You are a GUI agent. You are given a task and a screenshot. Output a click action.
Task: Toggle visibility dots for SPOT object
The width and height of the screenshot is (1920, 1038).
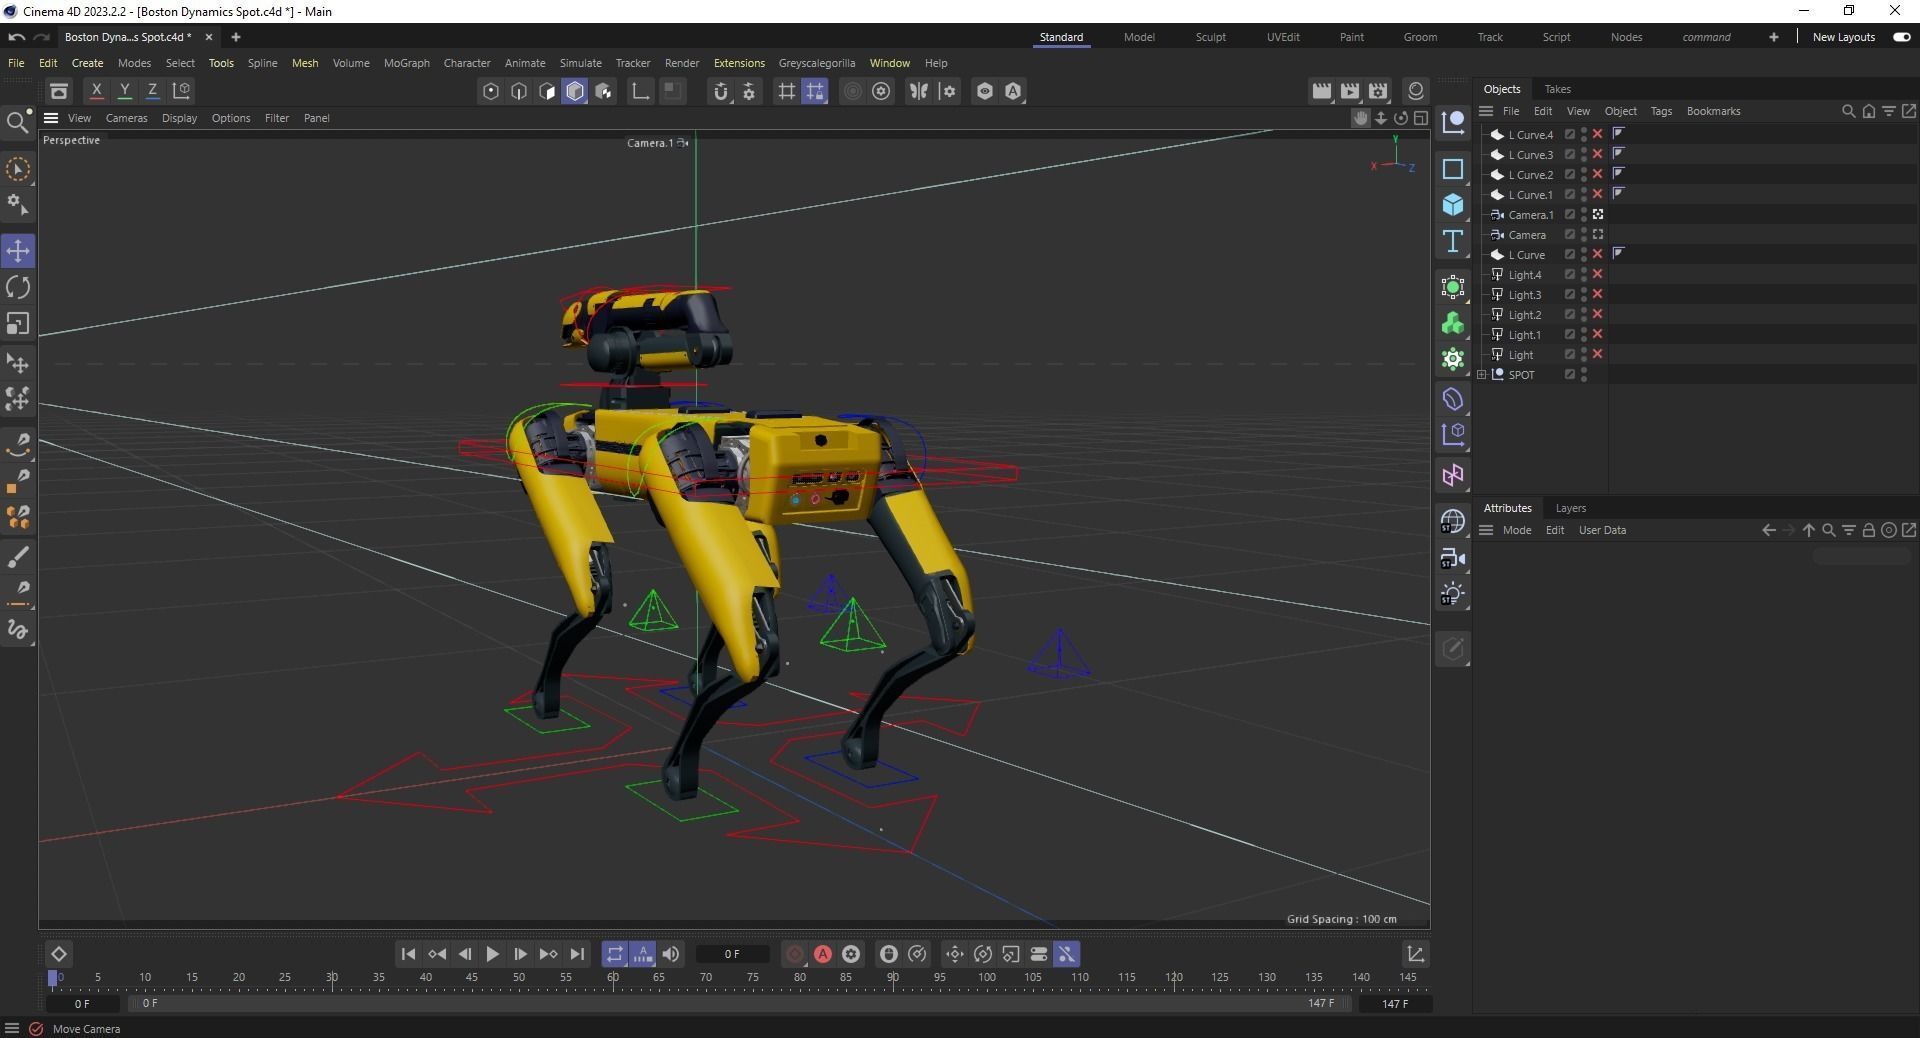(x=1584, y=374)
